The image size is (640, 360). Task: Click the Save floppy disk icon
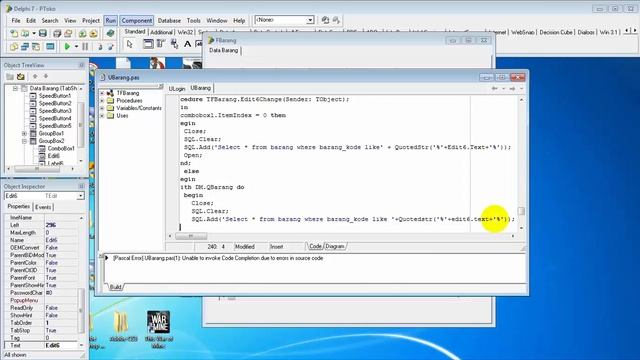coord(42,33)
